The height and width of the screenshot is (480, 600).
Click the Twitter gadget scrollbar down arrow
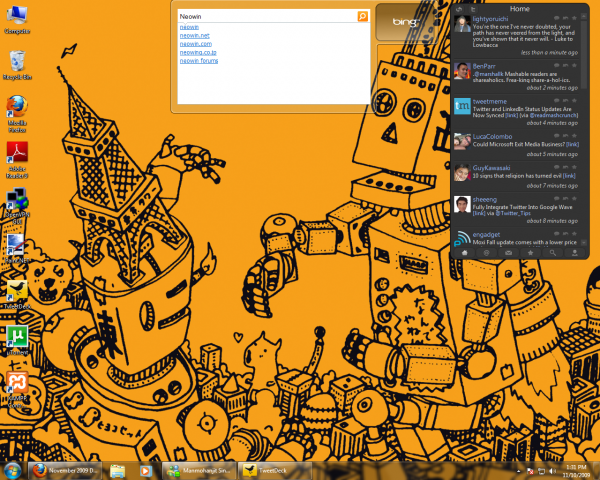click(x=584, y=242)
